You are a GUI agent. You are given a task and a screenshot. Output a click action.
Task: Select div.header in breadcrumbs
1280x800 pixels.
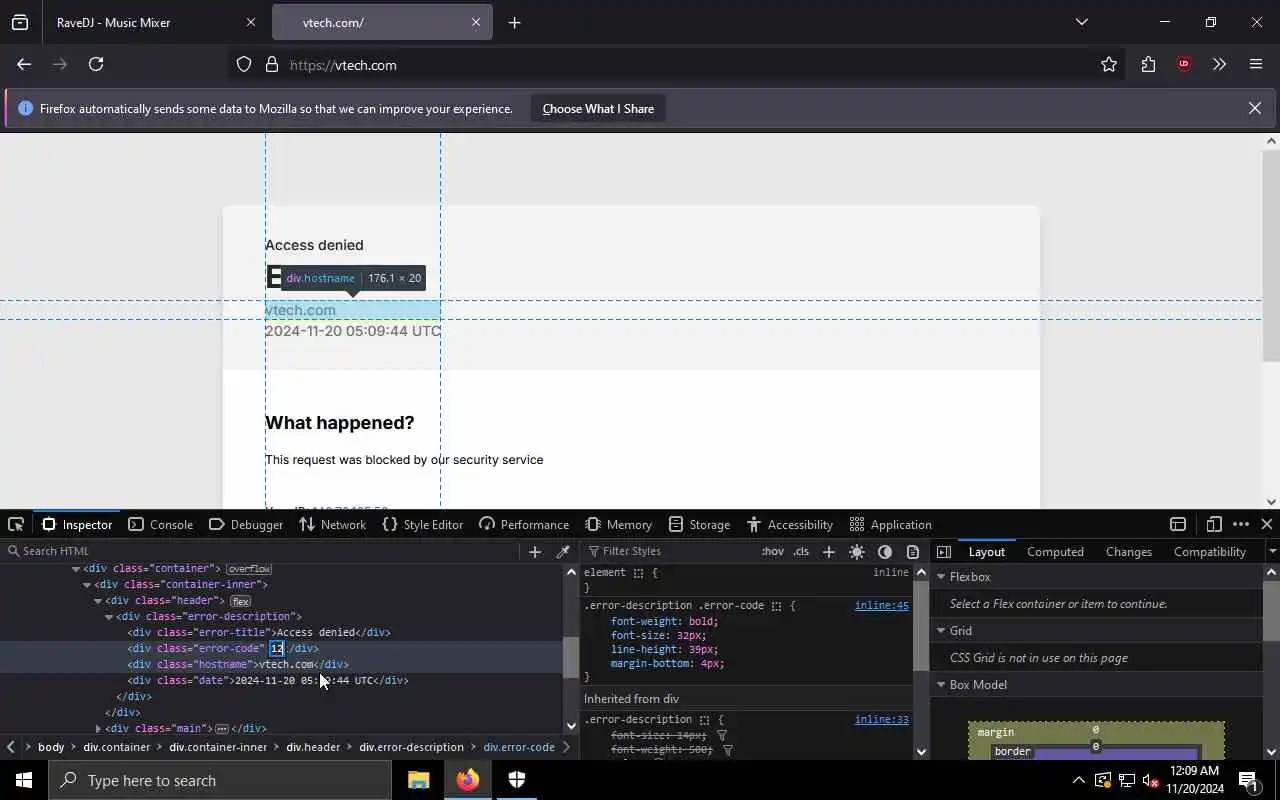(313, 747)
